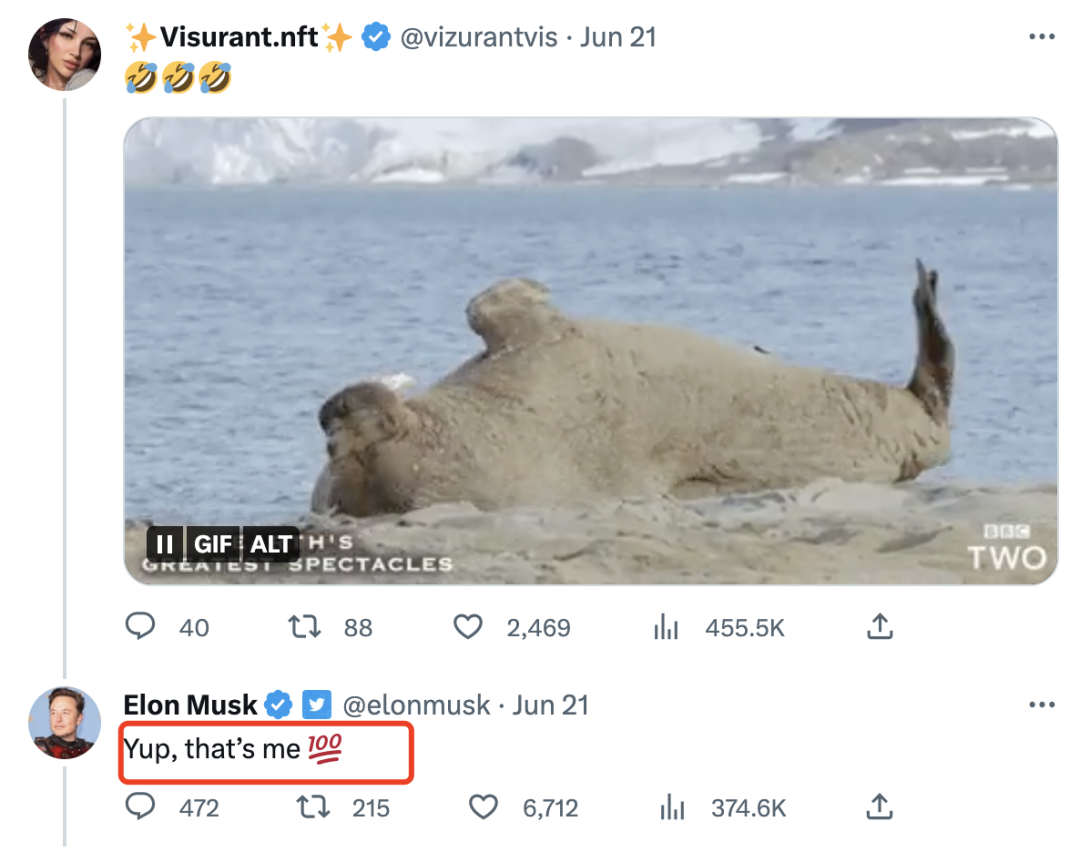
Task: Share Elon Musk's reply tweet
Action: 878,807
